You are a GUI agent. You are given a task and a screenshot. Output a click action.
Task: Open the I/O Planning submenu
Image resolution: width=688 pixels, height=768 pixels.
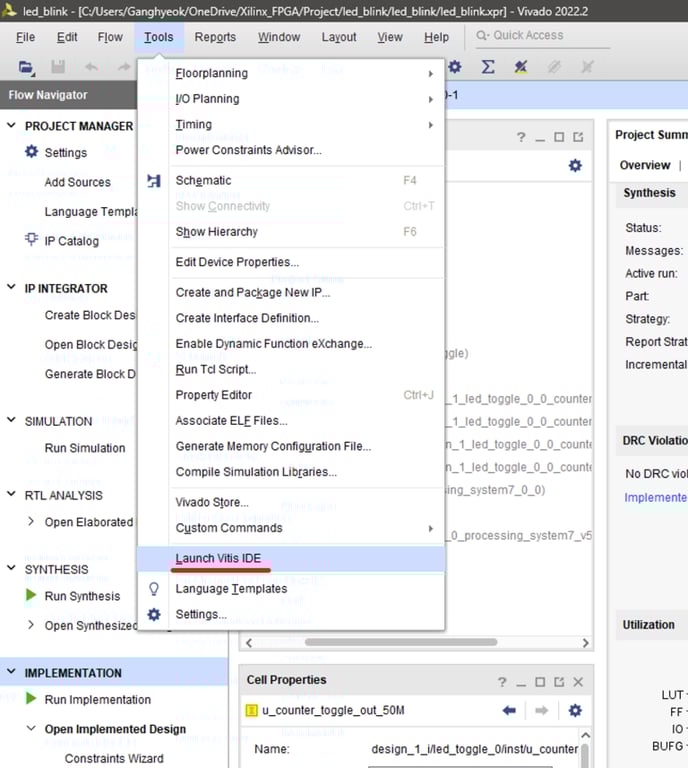[291, 99]
